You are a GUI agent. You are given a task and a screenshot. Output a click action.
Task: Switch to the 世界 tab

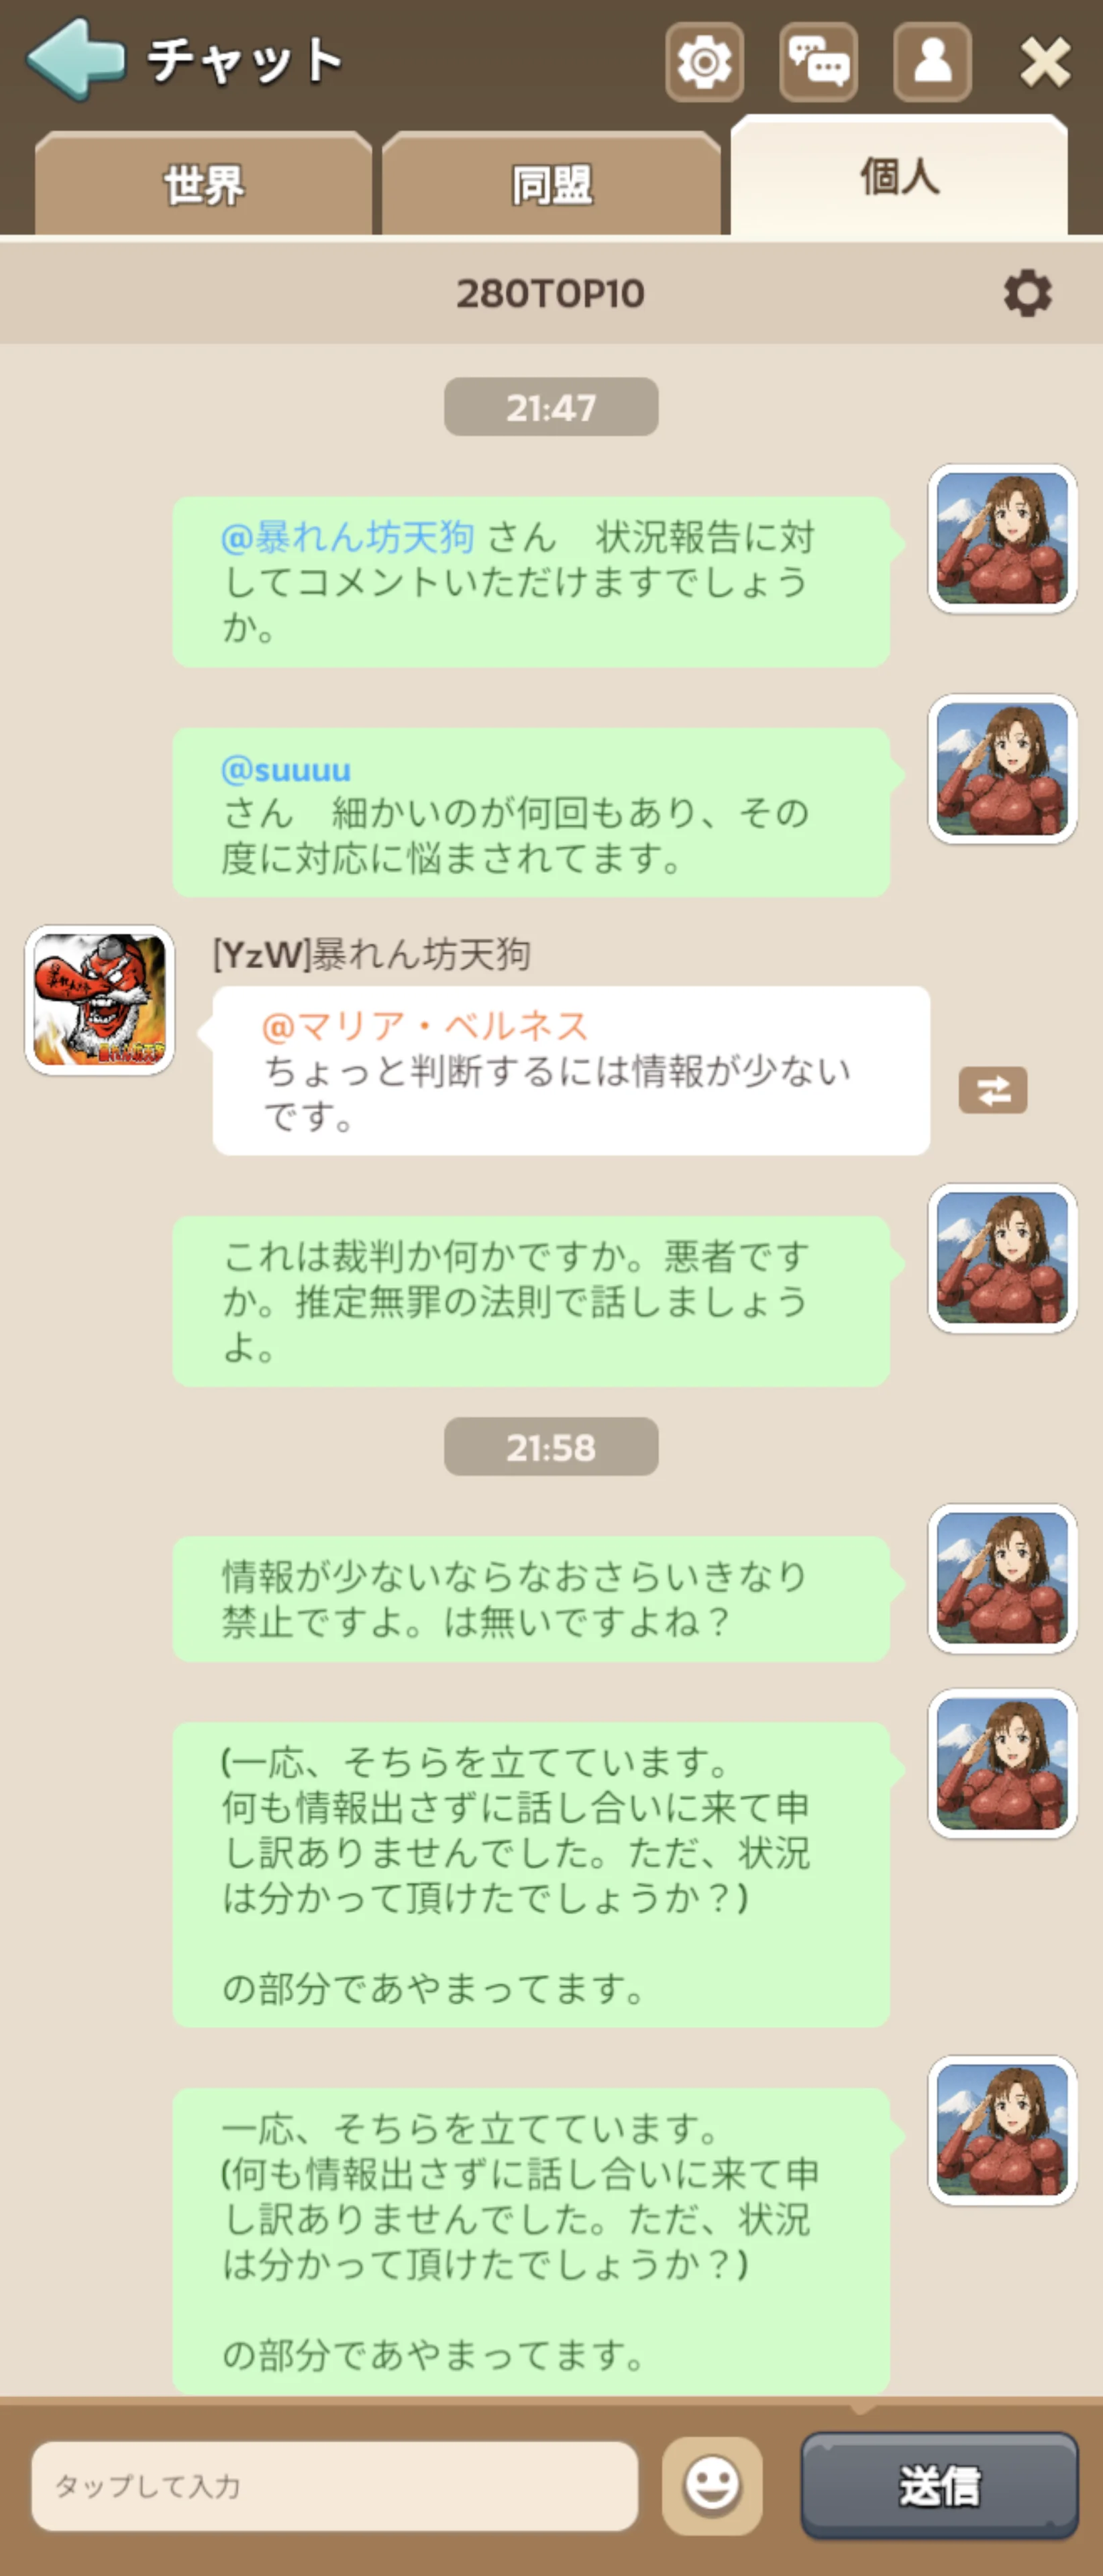click(203, 184)
